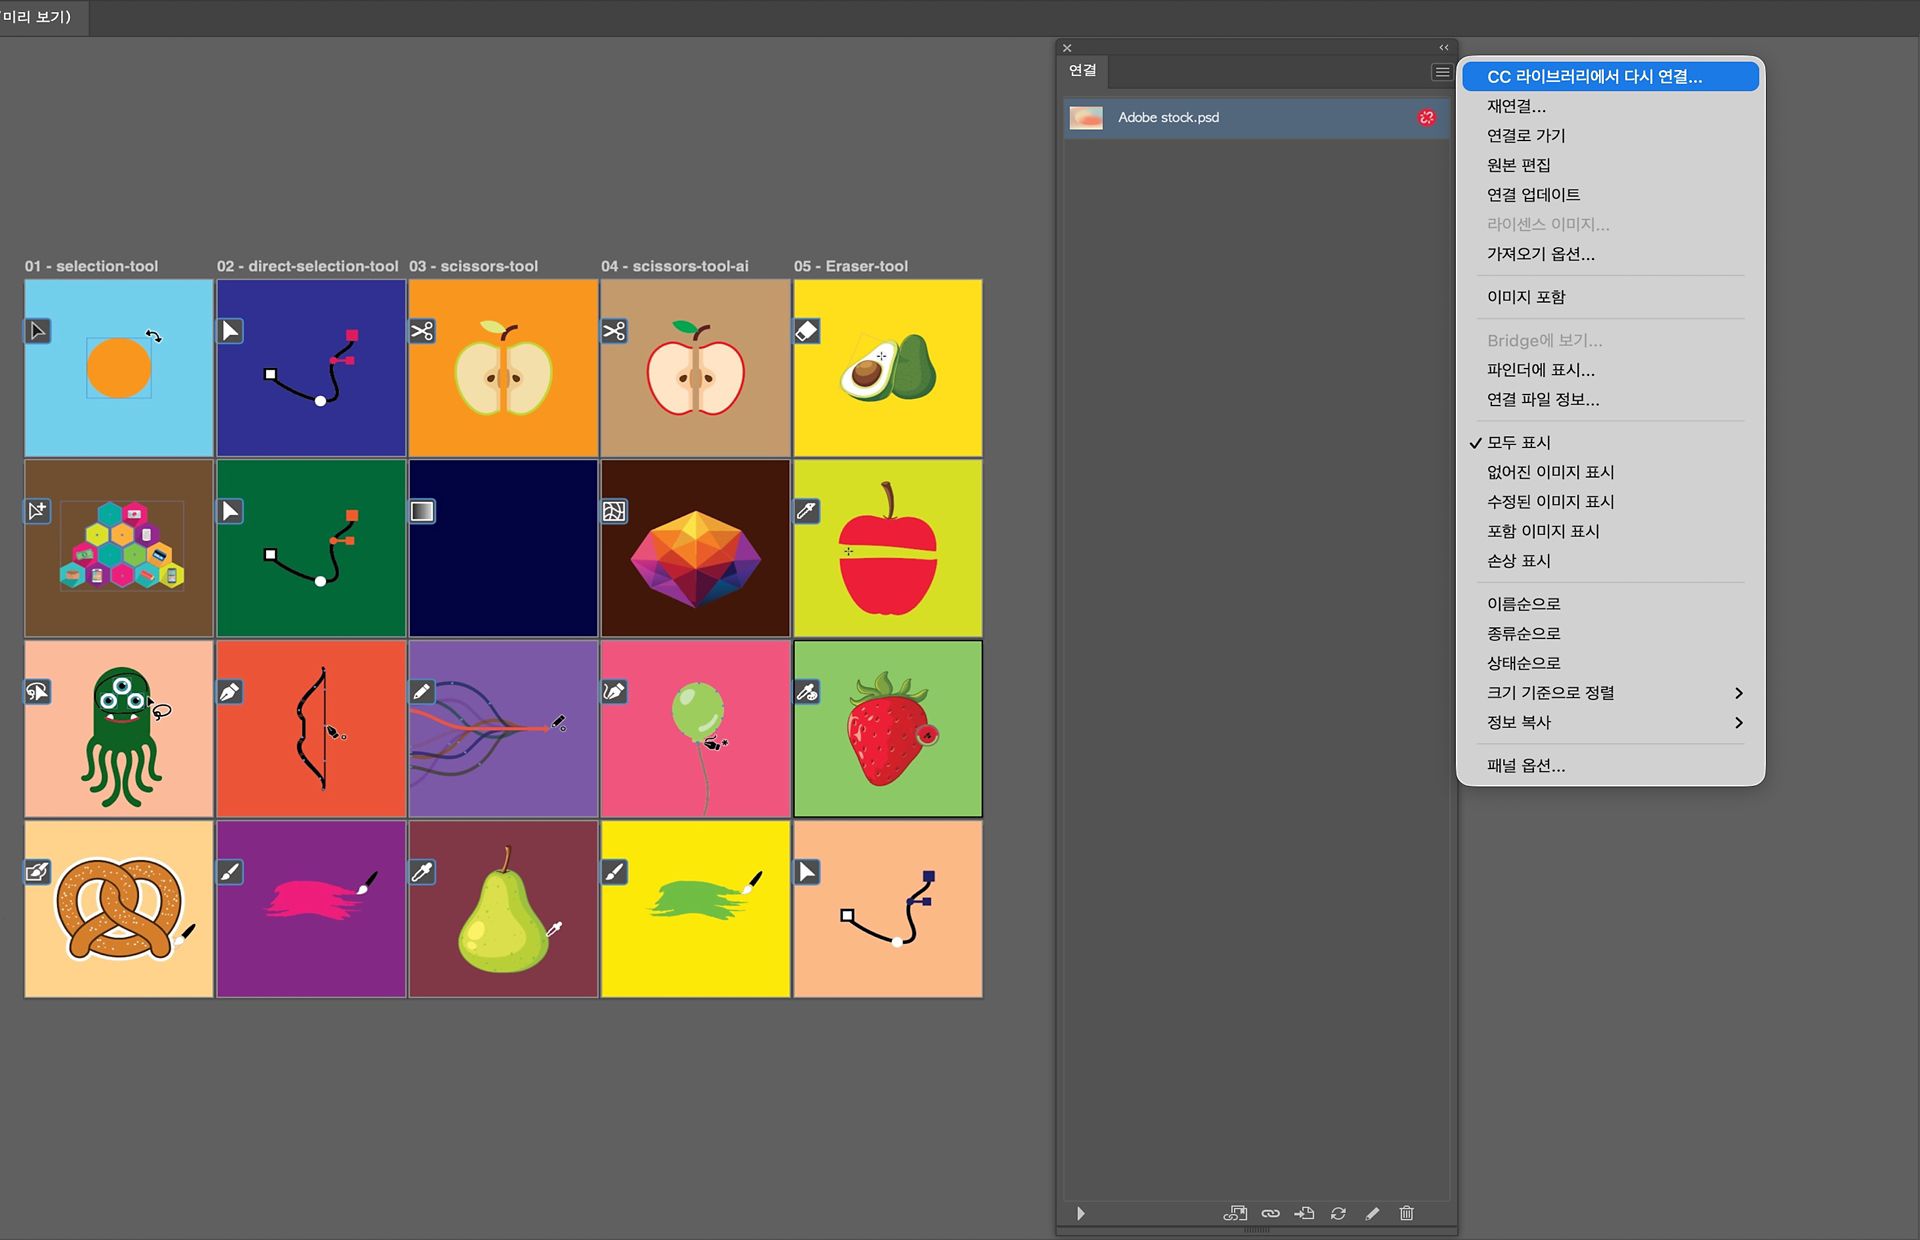Screen dimensions: 1920x1240
Task: Click the paintbrush icon on the green stroke artboard
Action: click(614, 872)
